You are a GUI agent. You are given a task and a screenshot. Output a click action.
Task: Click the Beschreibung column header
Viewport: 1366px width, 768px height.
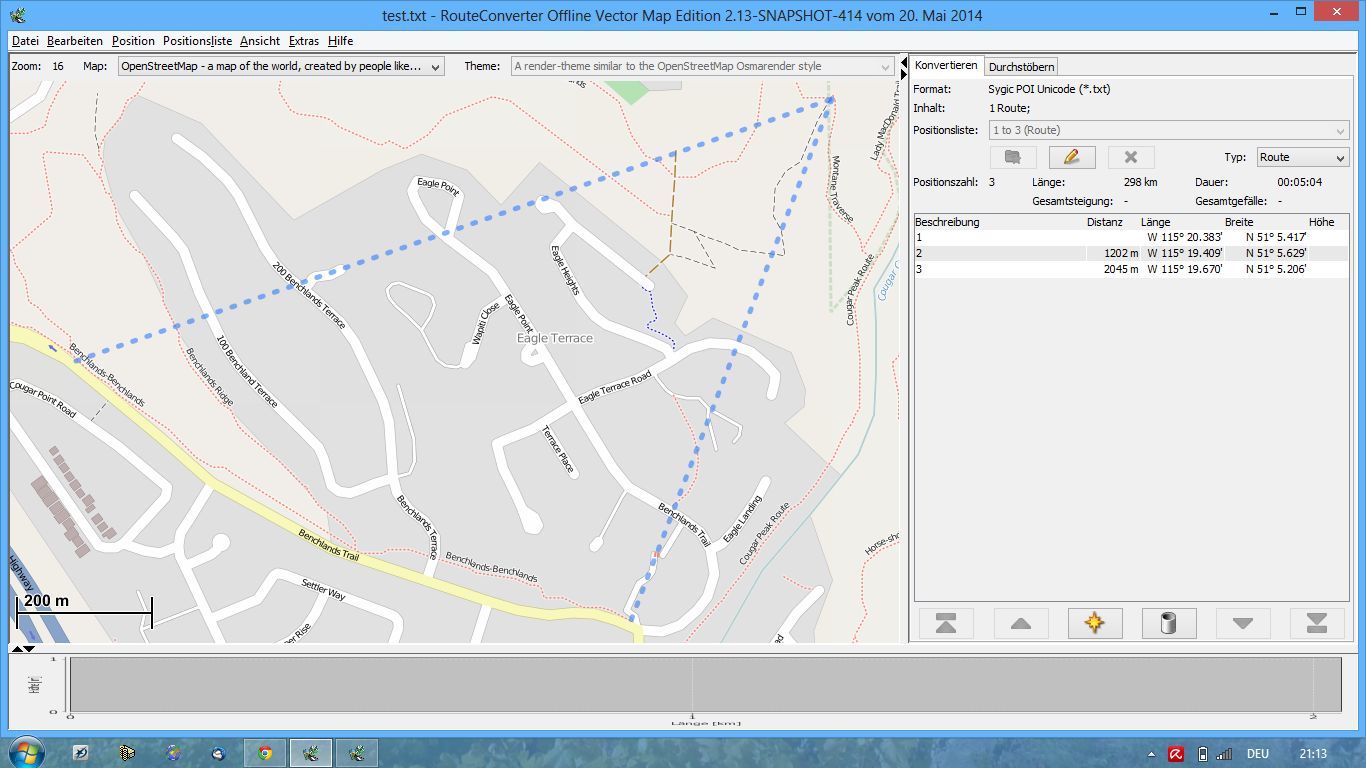point(947,222)
